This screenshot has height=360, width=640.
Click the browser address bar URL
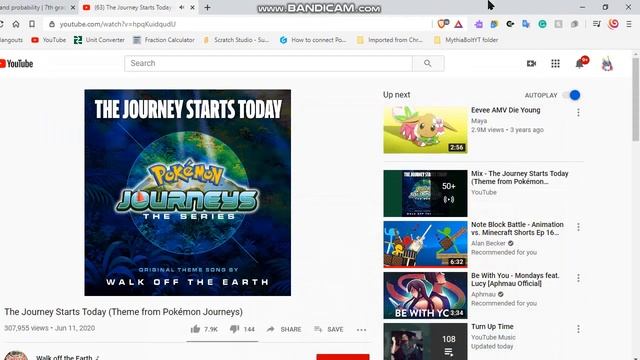pos(118,24)
